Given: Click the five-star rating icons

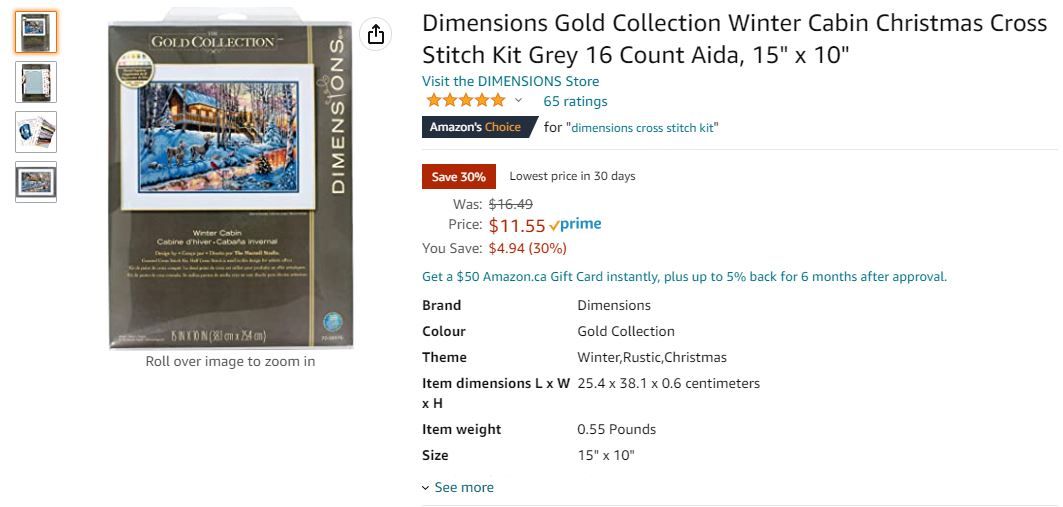Looking at the screenshot, I should click(465, 101).
